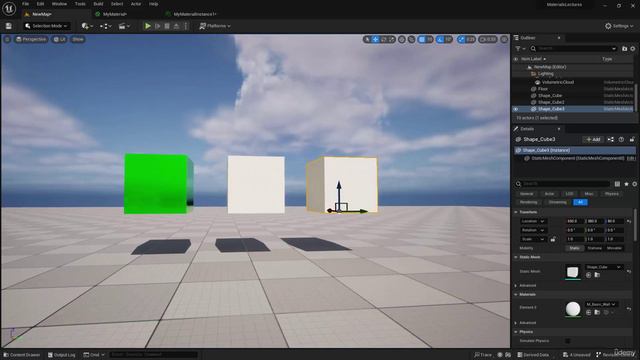Select the Physics filter in Details
Image resolution: width=640 pixels, height=360 pixels.
pyautogui.click(x=611, y=194)
